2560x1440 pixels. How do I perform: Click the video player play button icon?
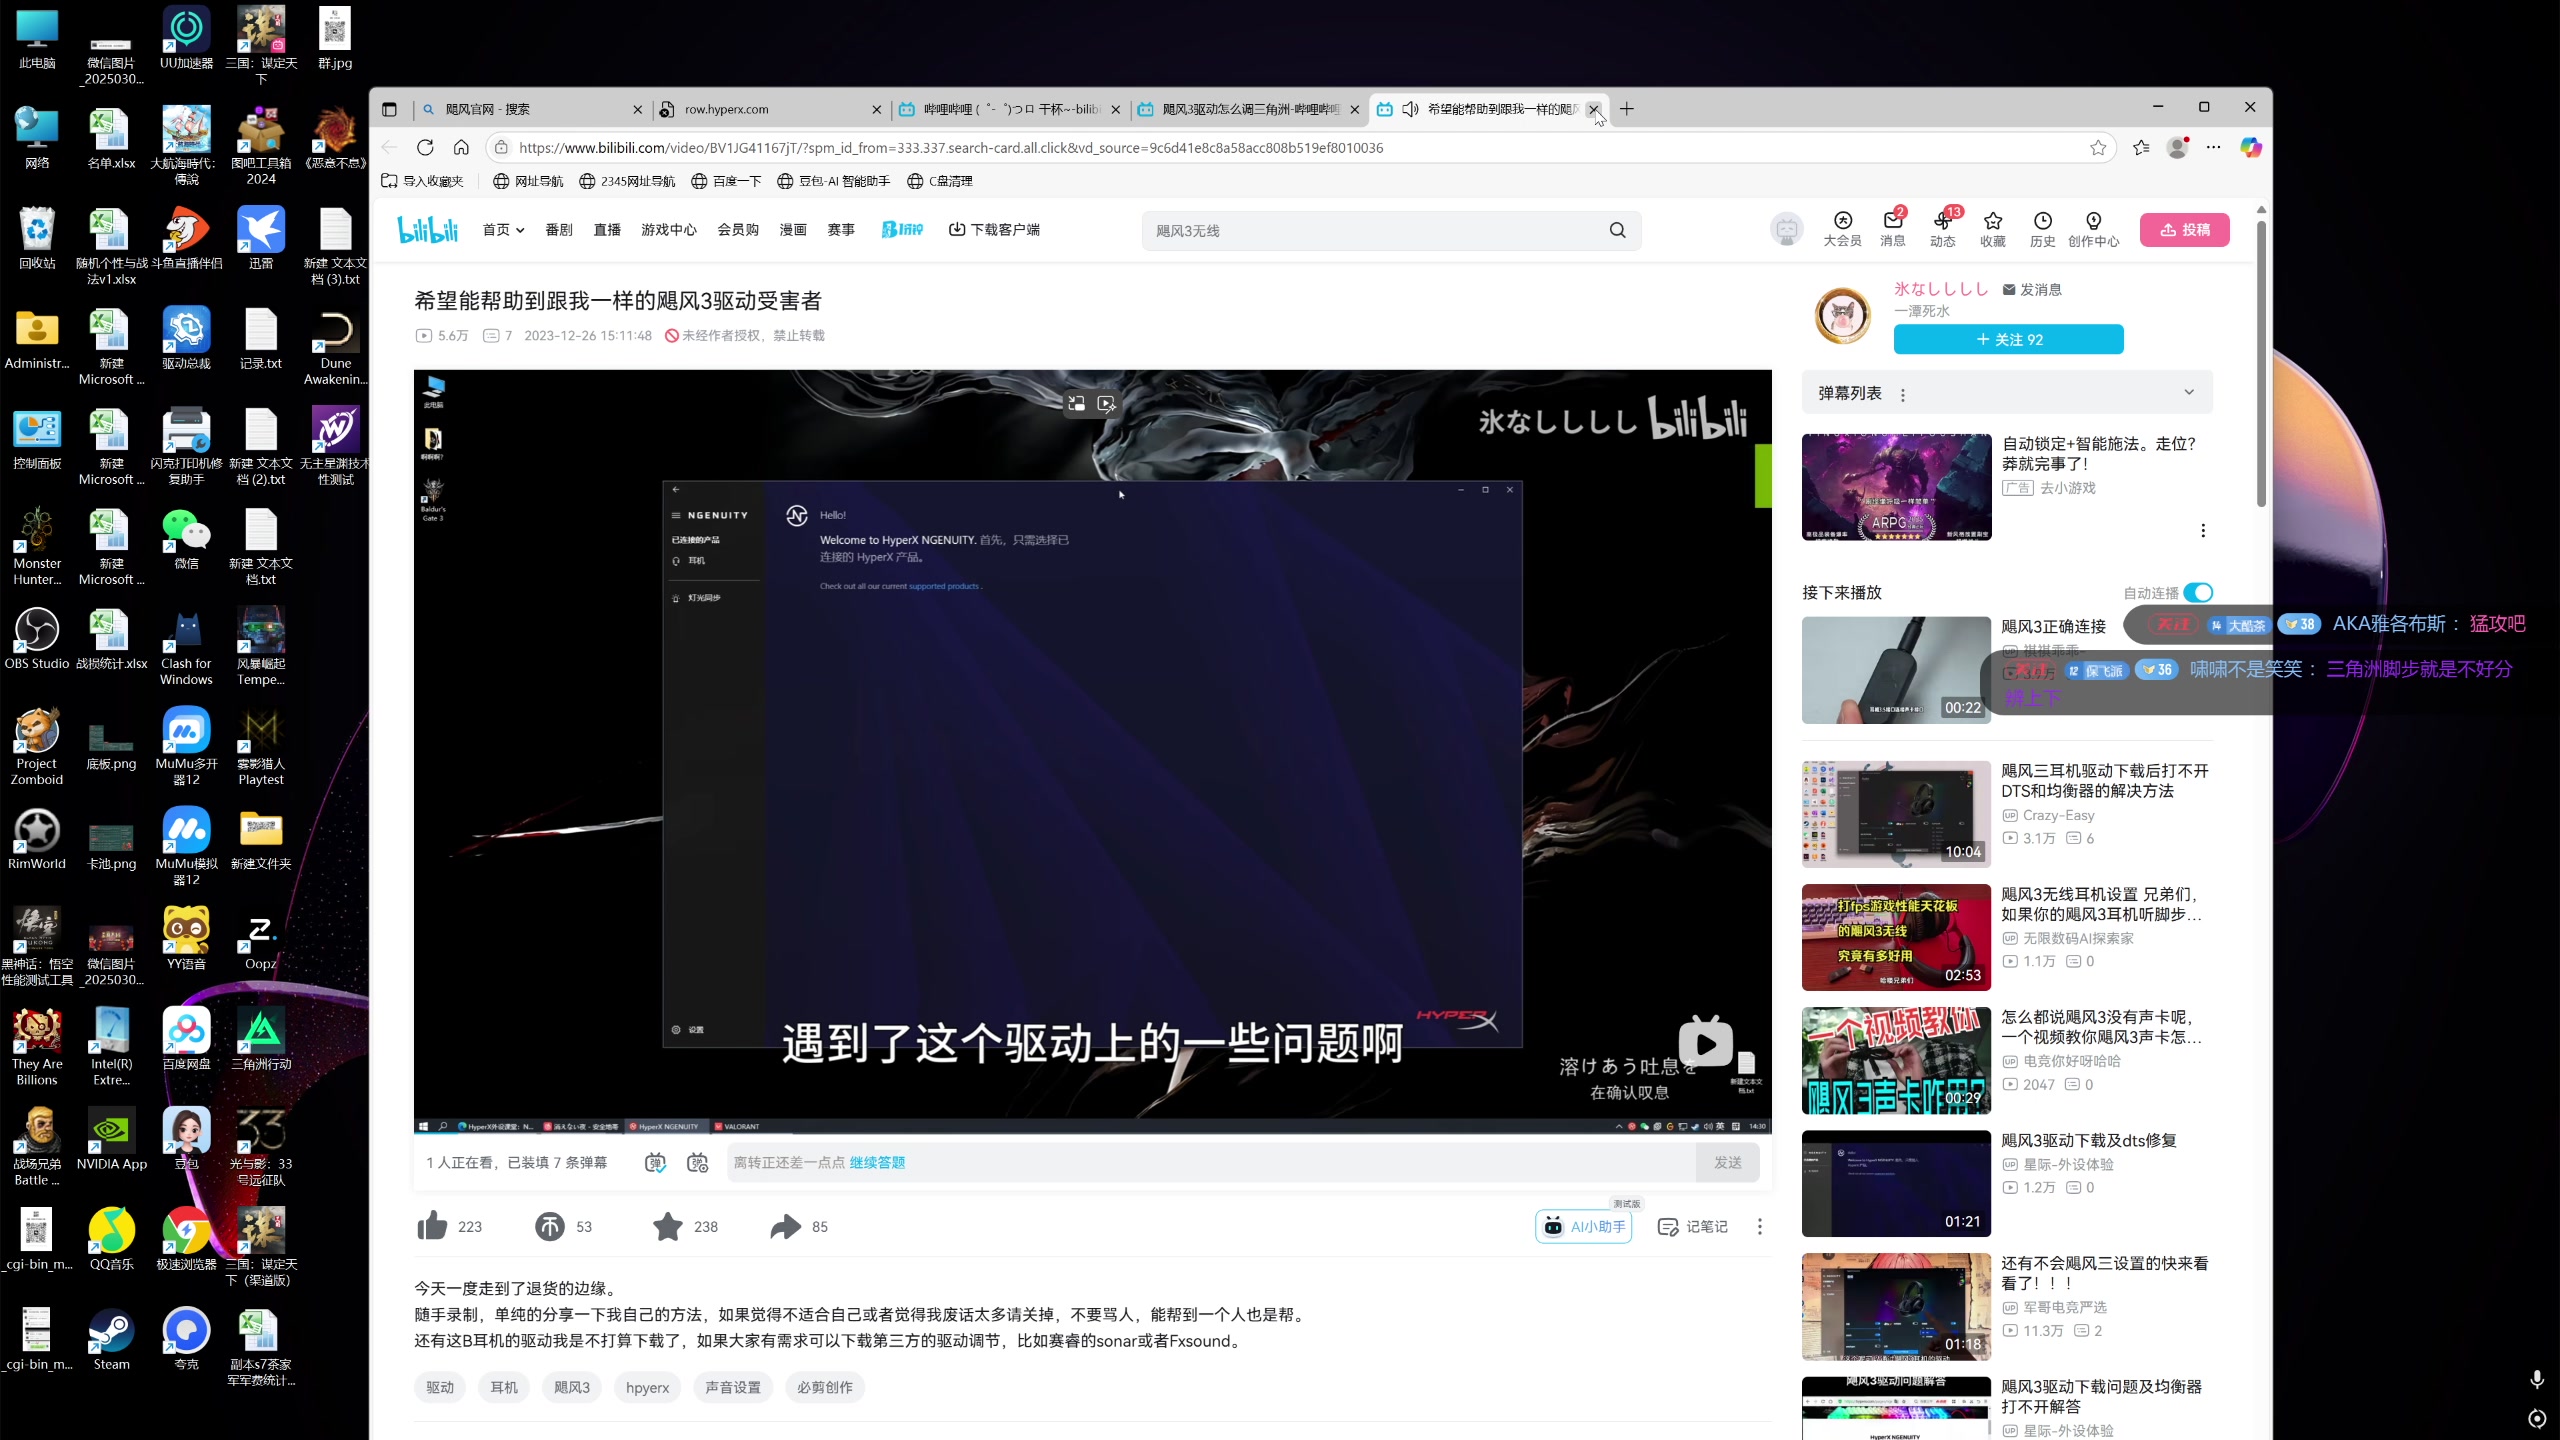click(x=1706, y=1043)
